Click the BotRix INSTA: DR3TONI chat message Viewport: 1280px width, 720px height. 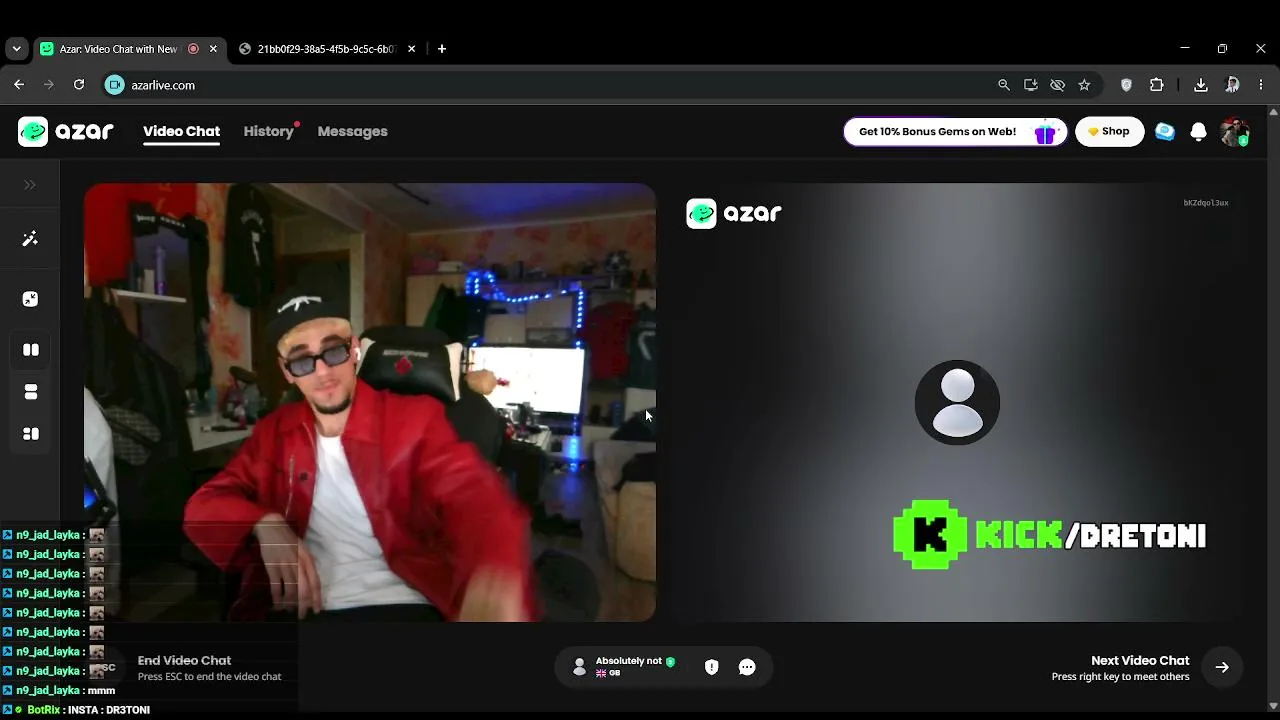(77, 710)
